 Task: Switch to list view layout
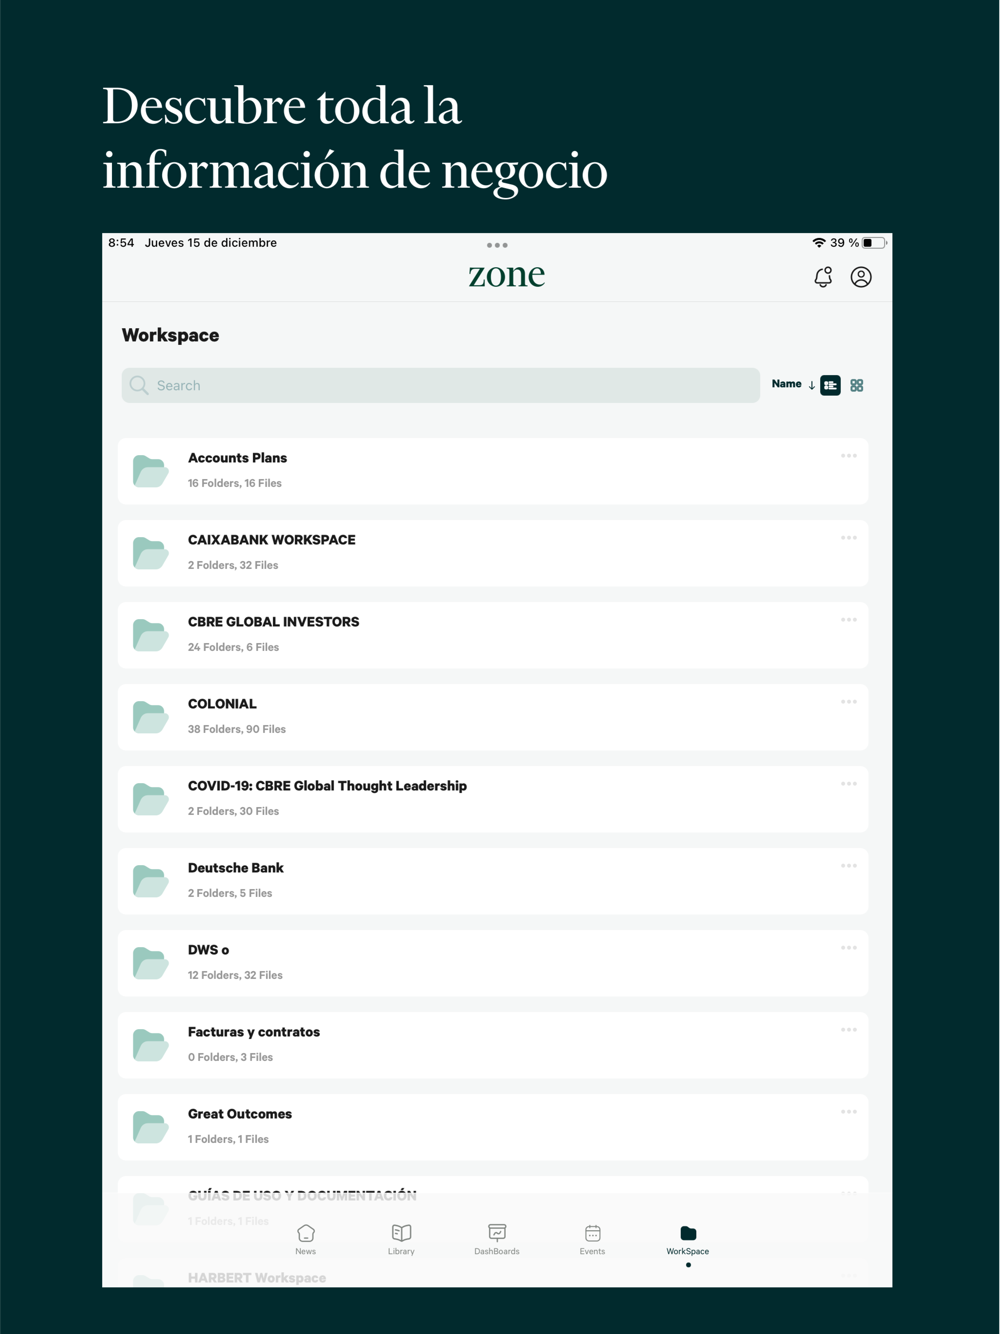[830, 385]
